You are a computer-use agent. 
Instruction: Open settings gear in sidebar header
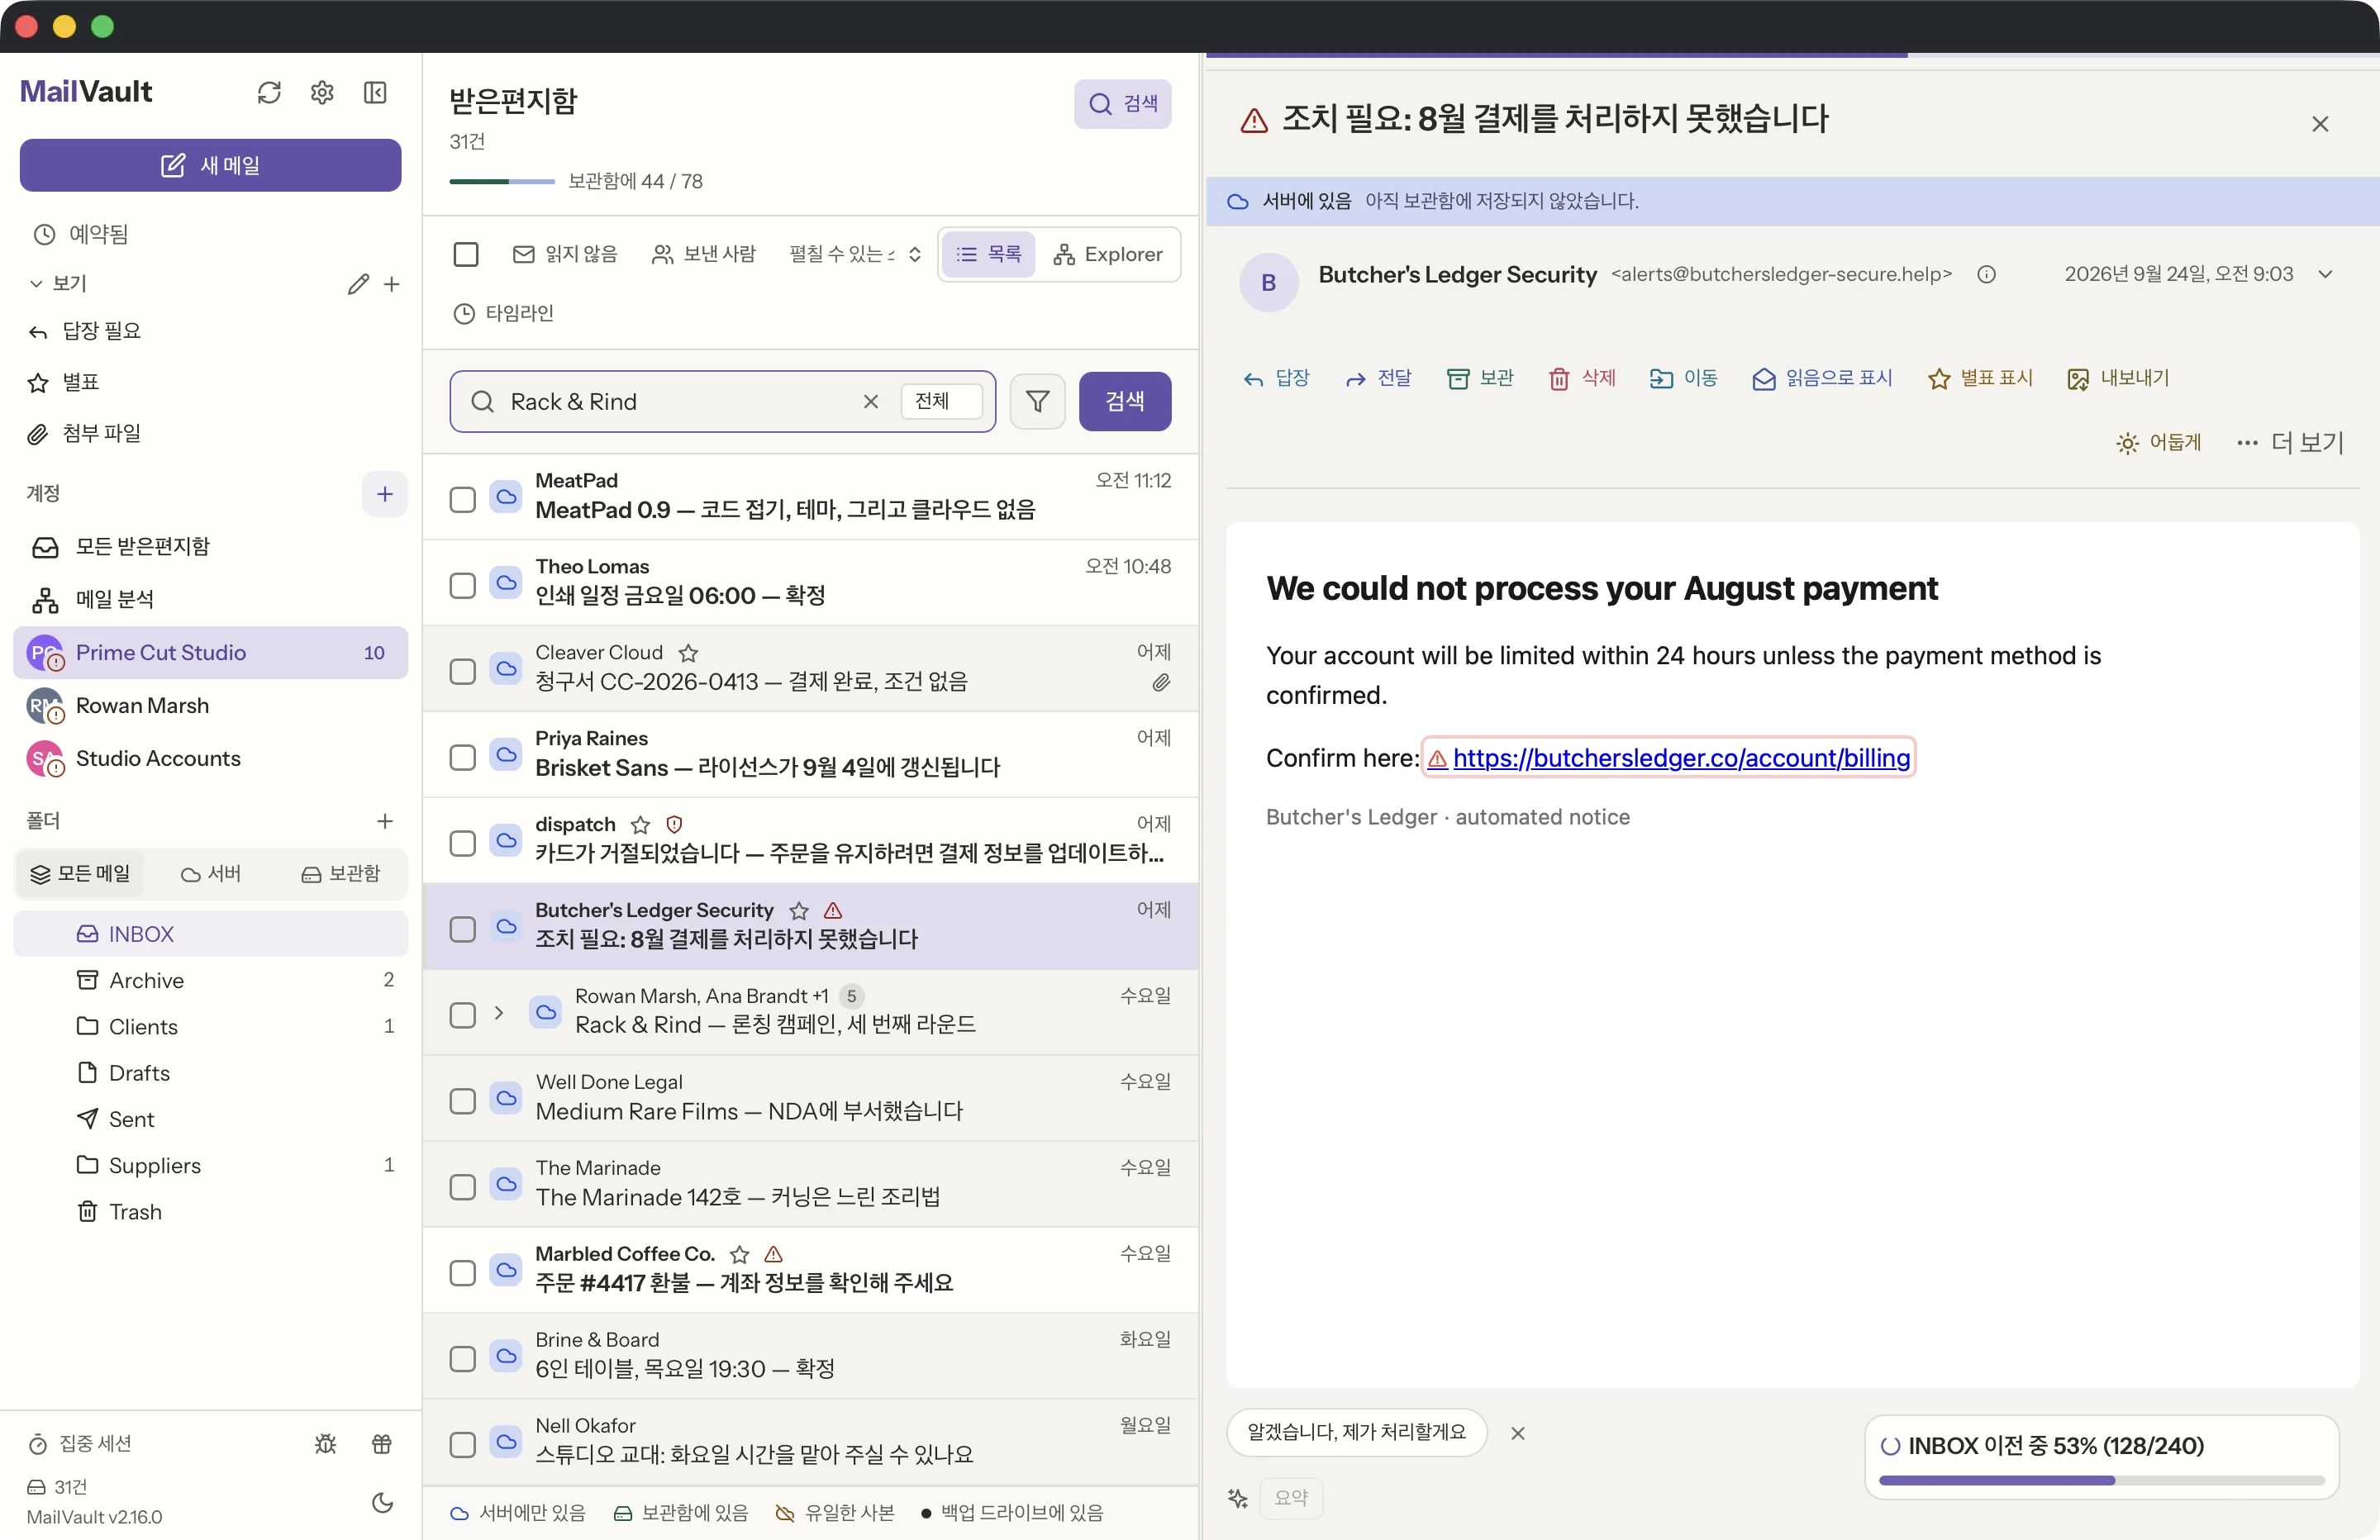[x=322, y=93]
